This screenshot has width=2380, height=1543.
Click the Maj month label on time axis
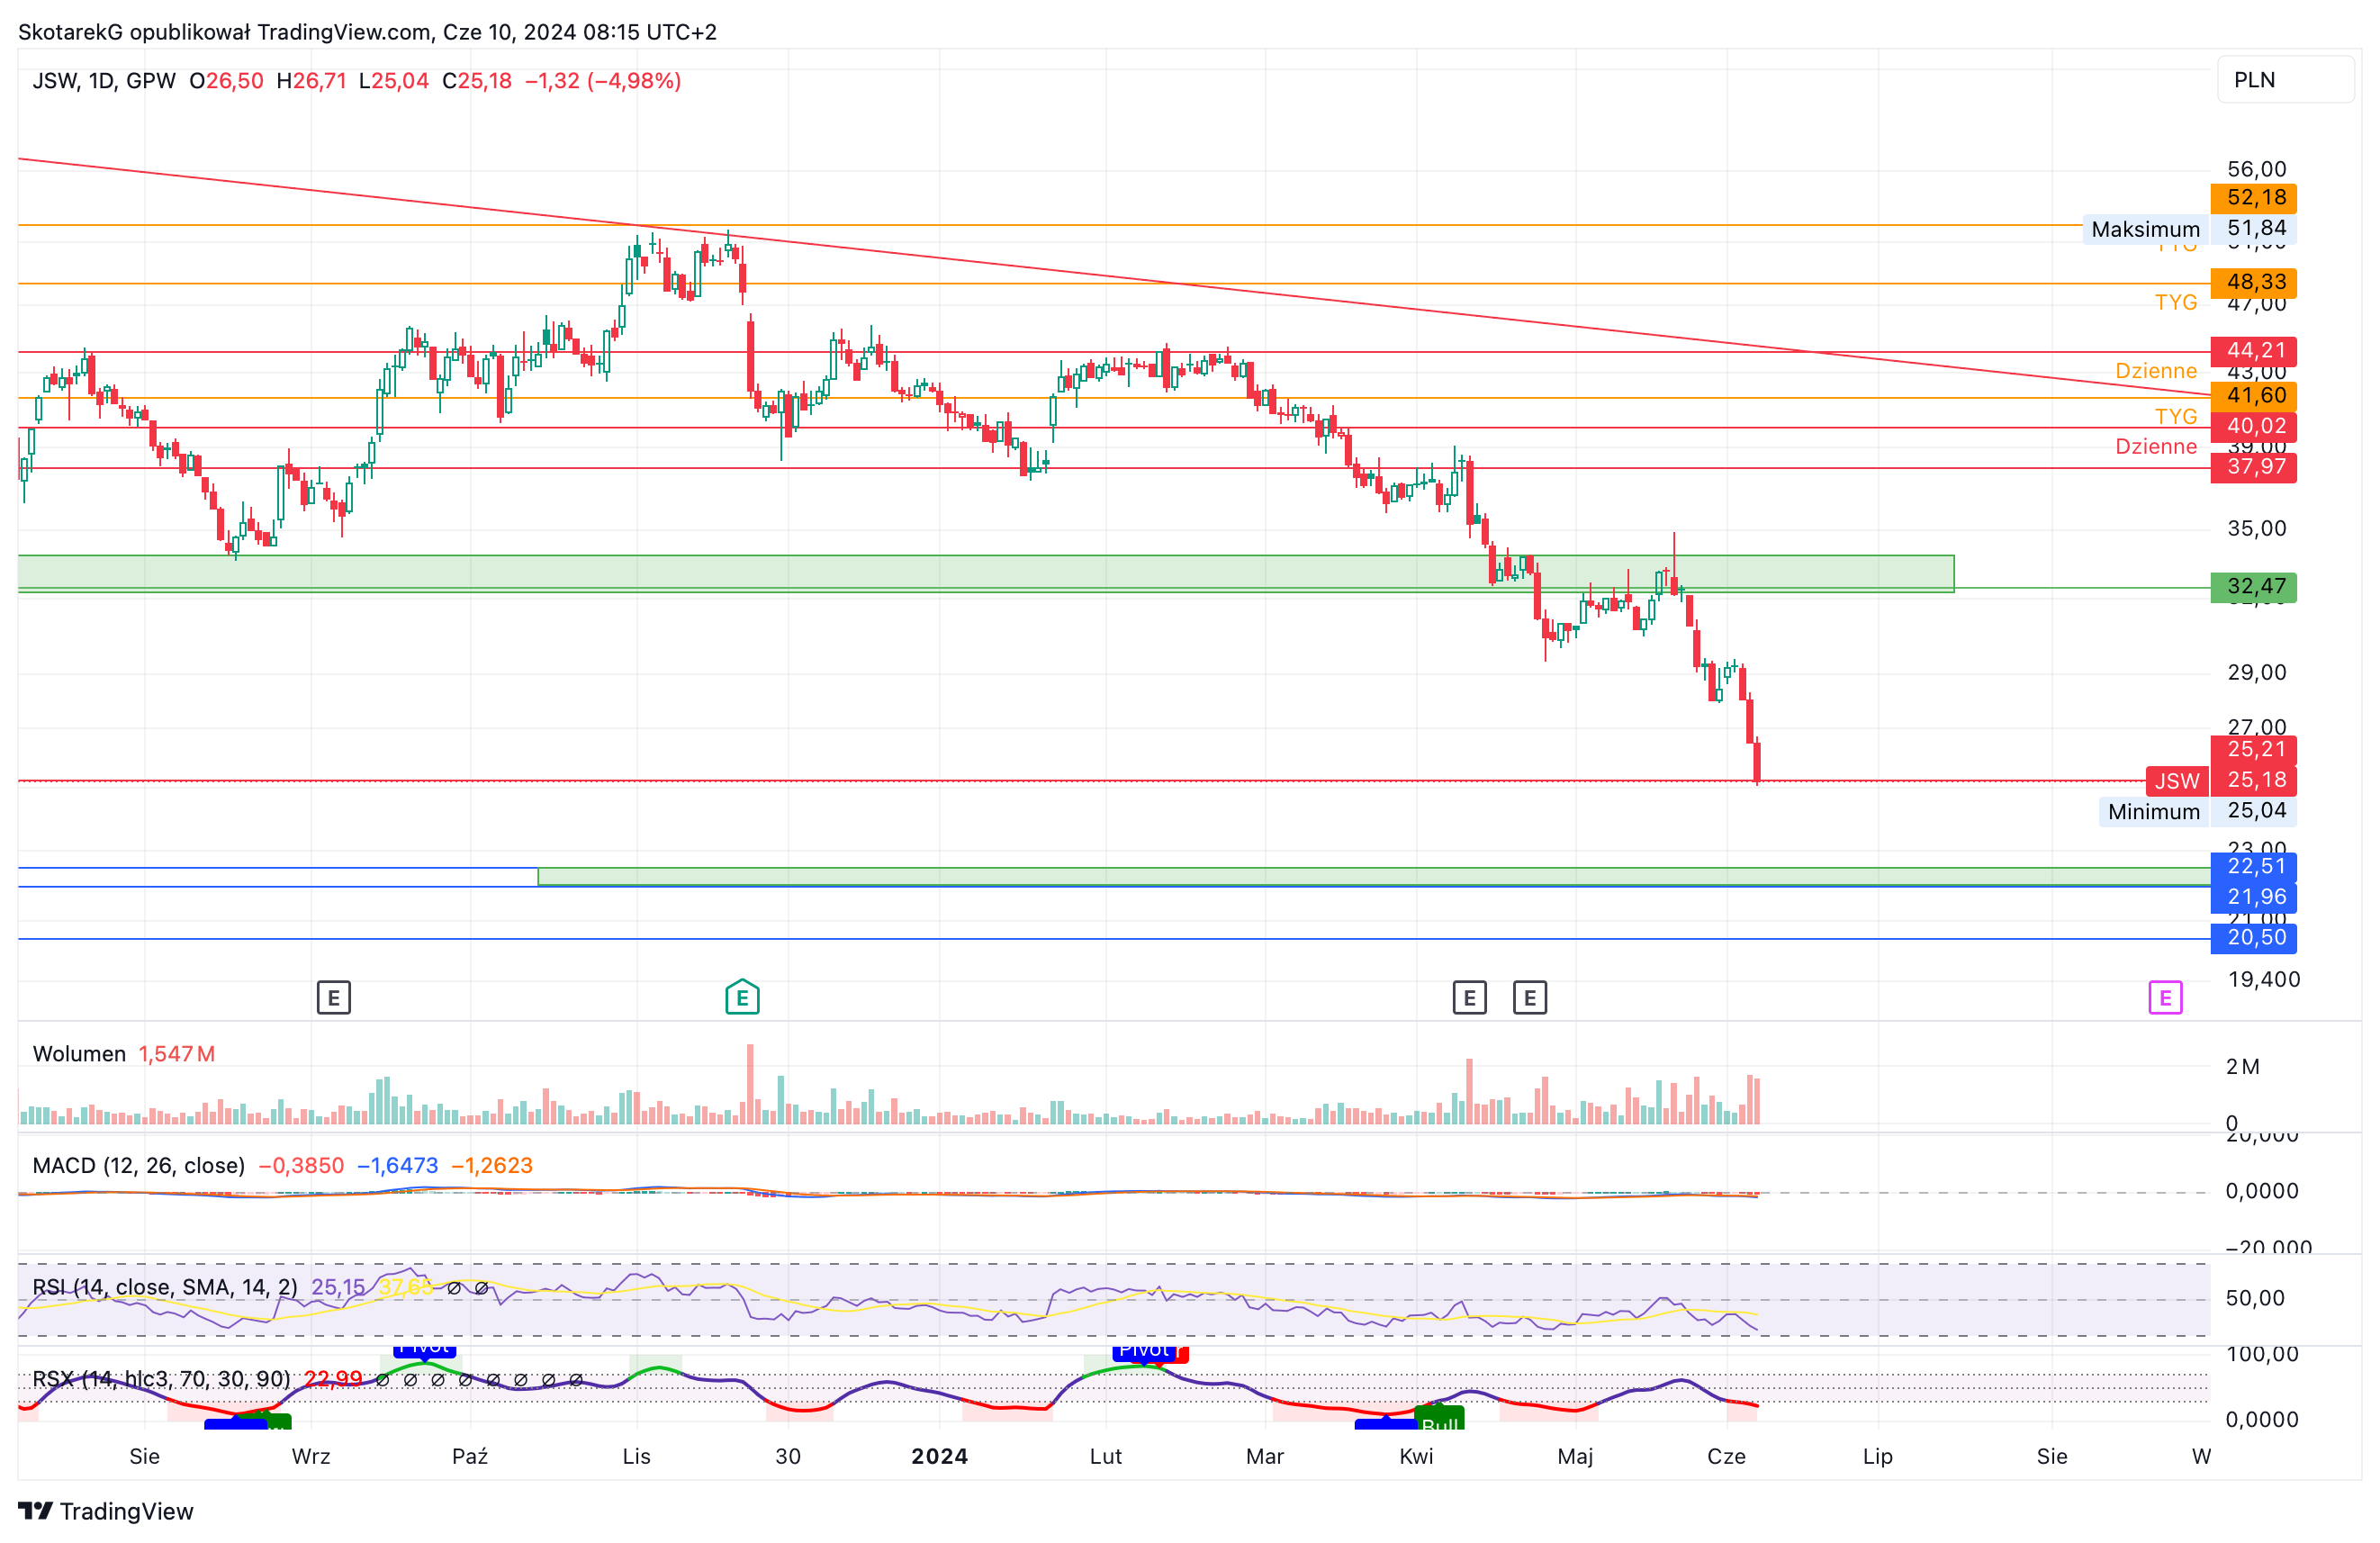click(x=1575, y=1456)
